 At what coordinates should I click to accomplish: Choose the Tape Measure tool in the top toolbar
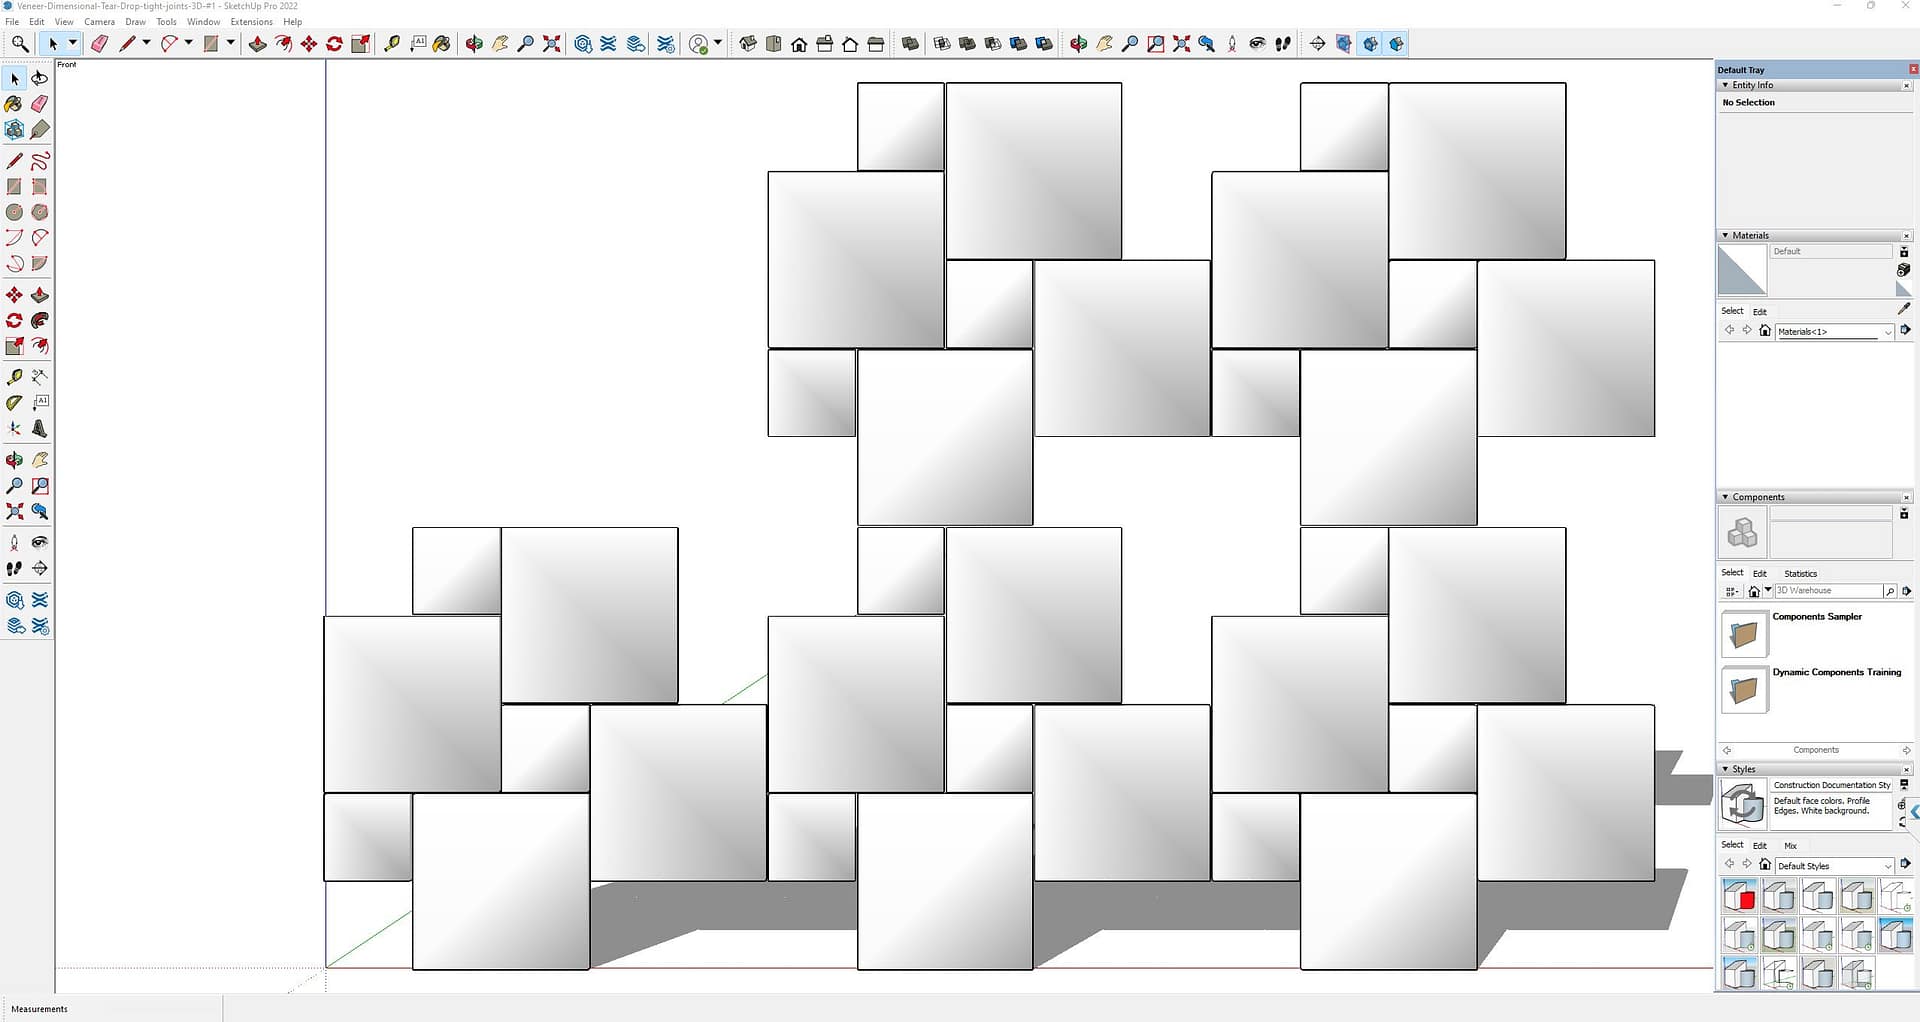[x=392, y=44]
